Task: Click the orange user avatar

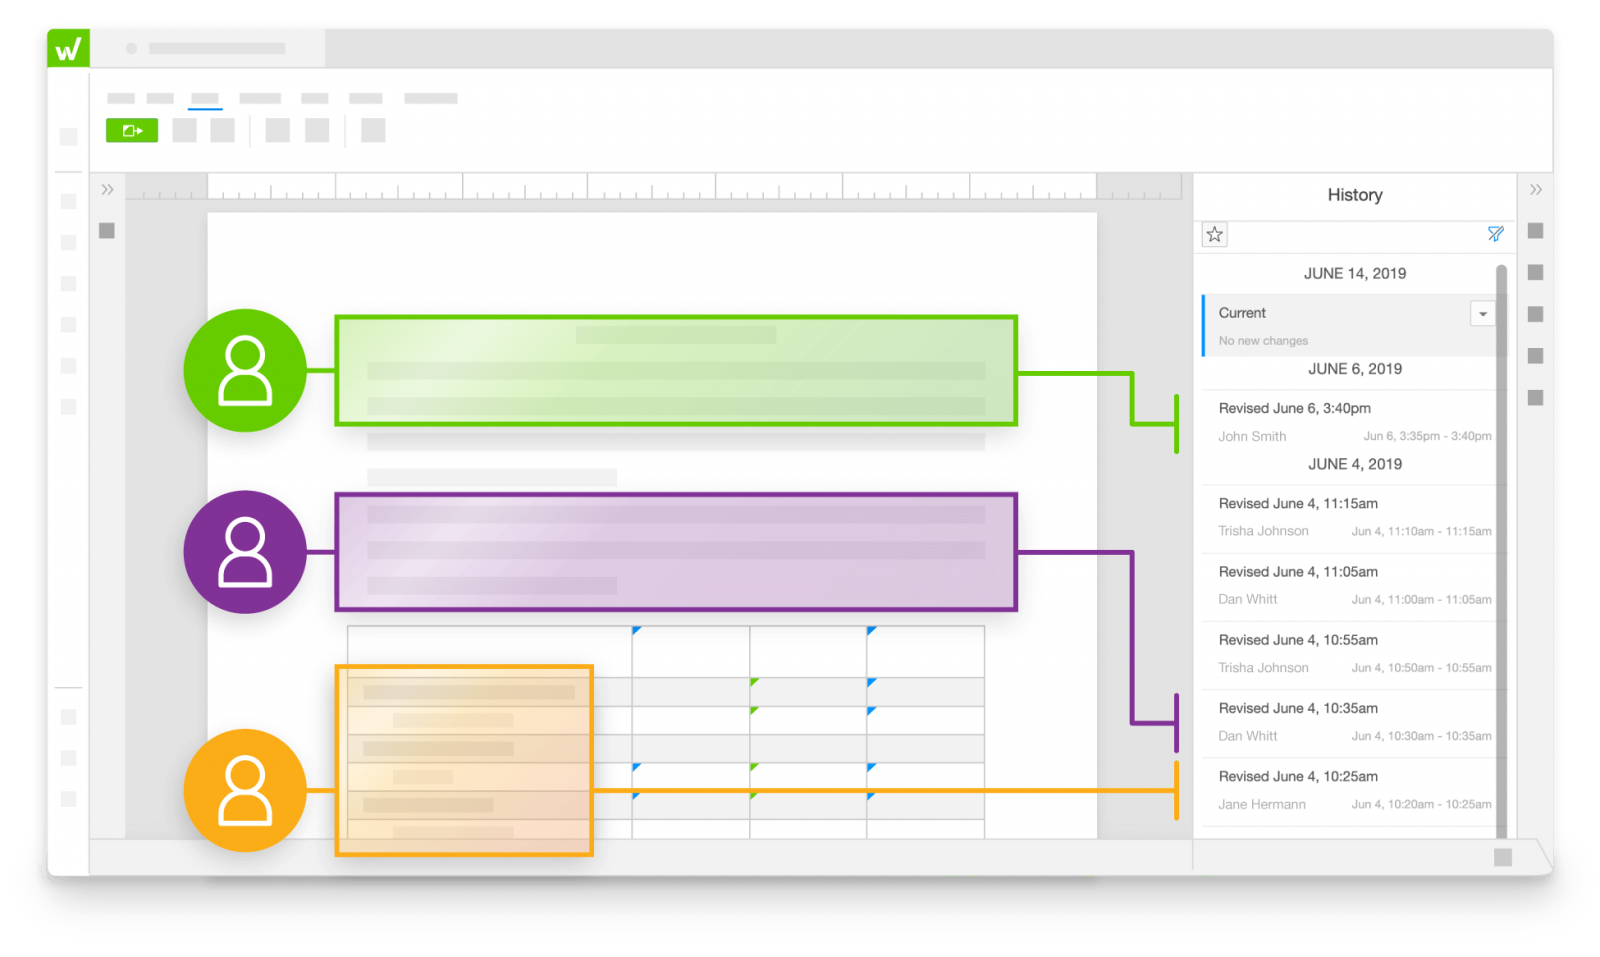Action: tap(245, 790)
